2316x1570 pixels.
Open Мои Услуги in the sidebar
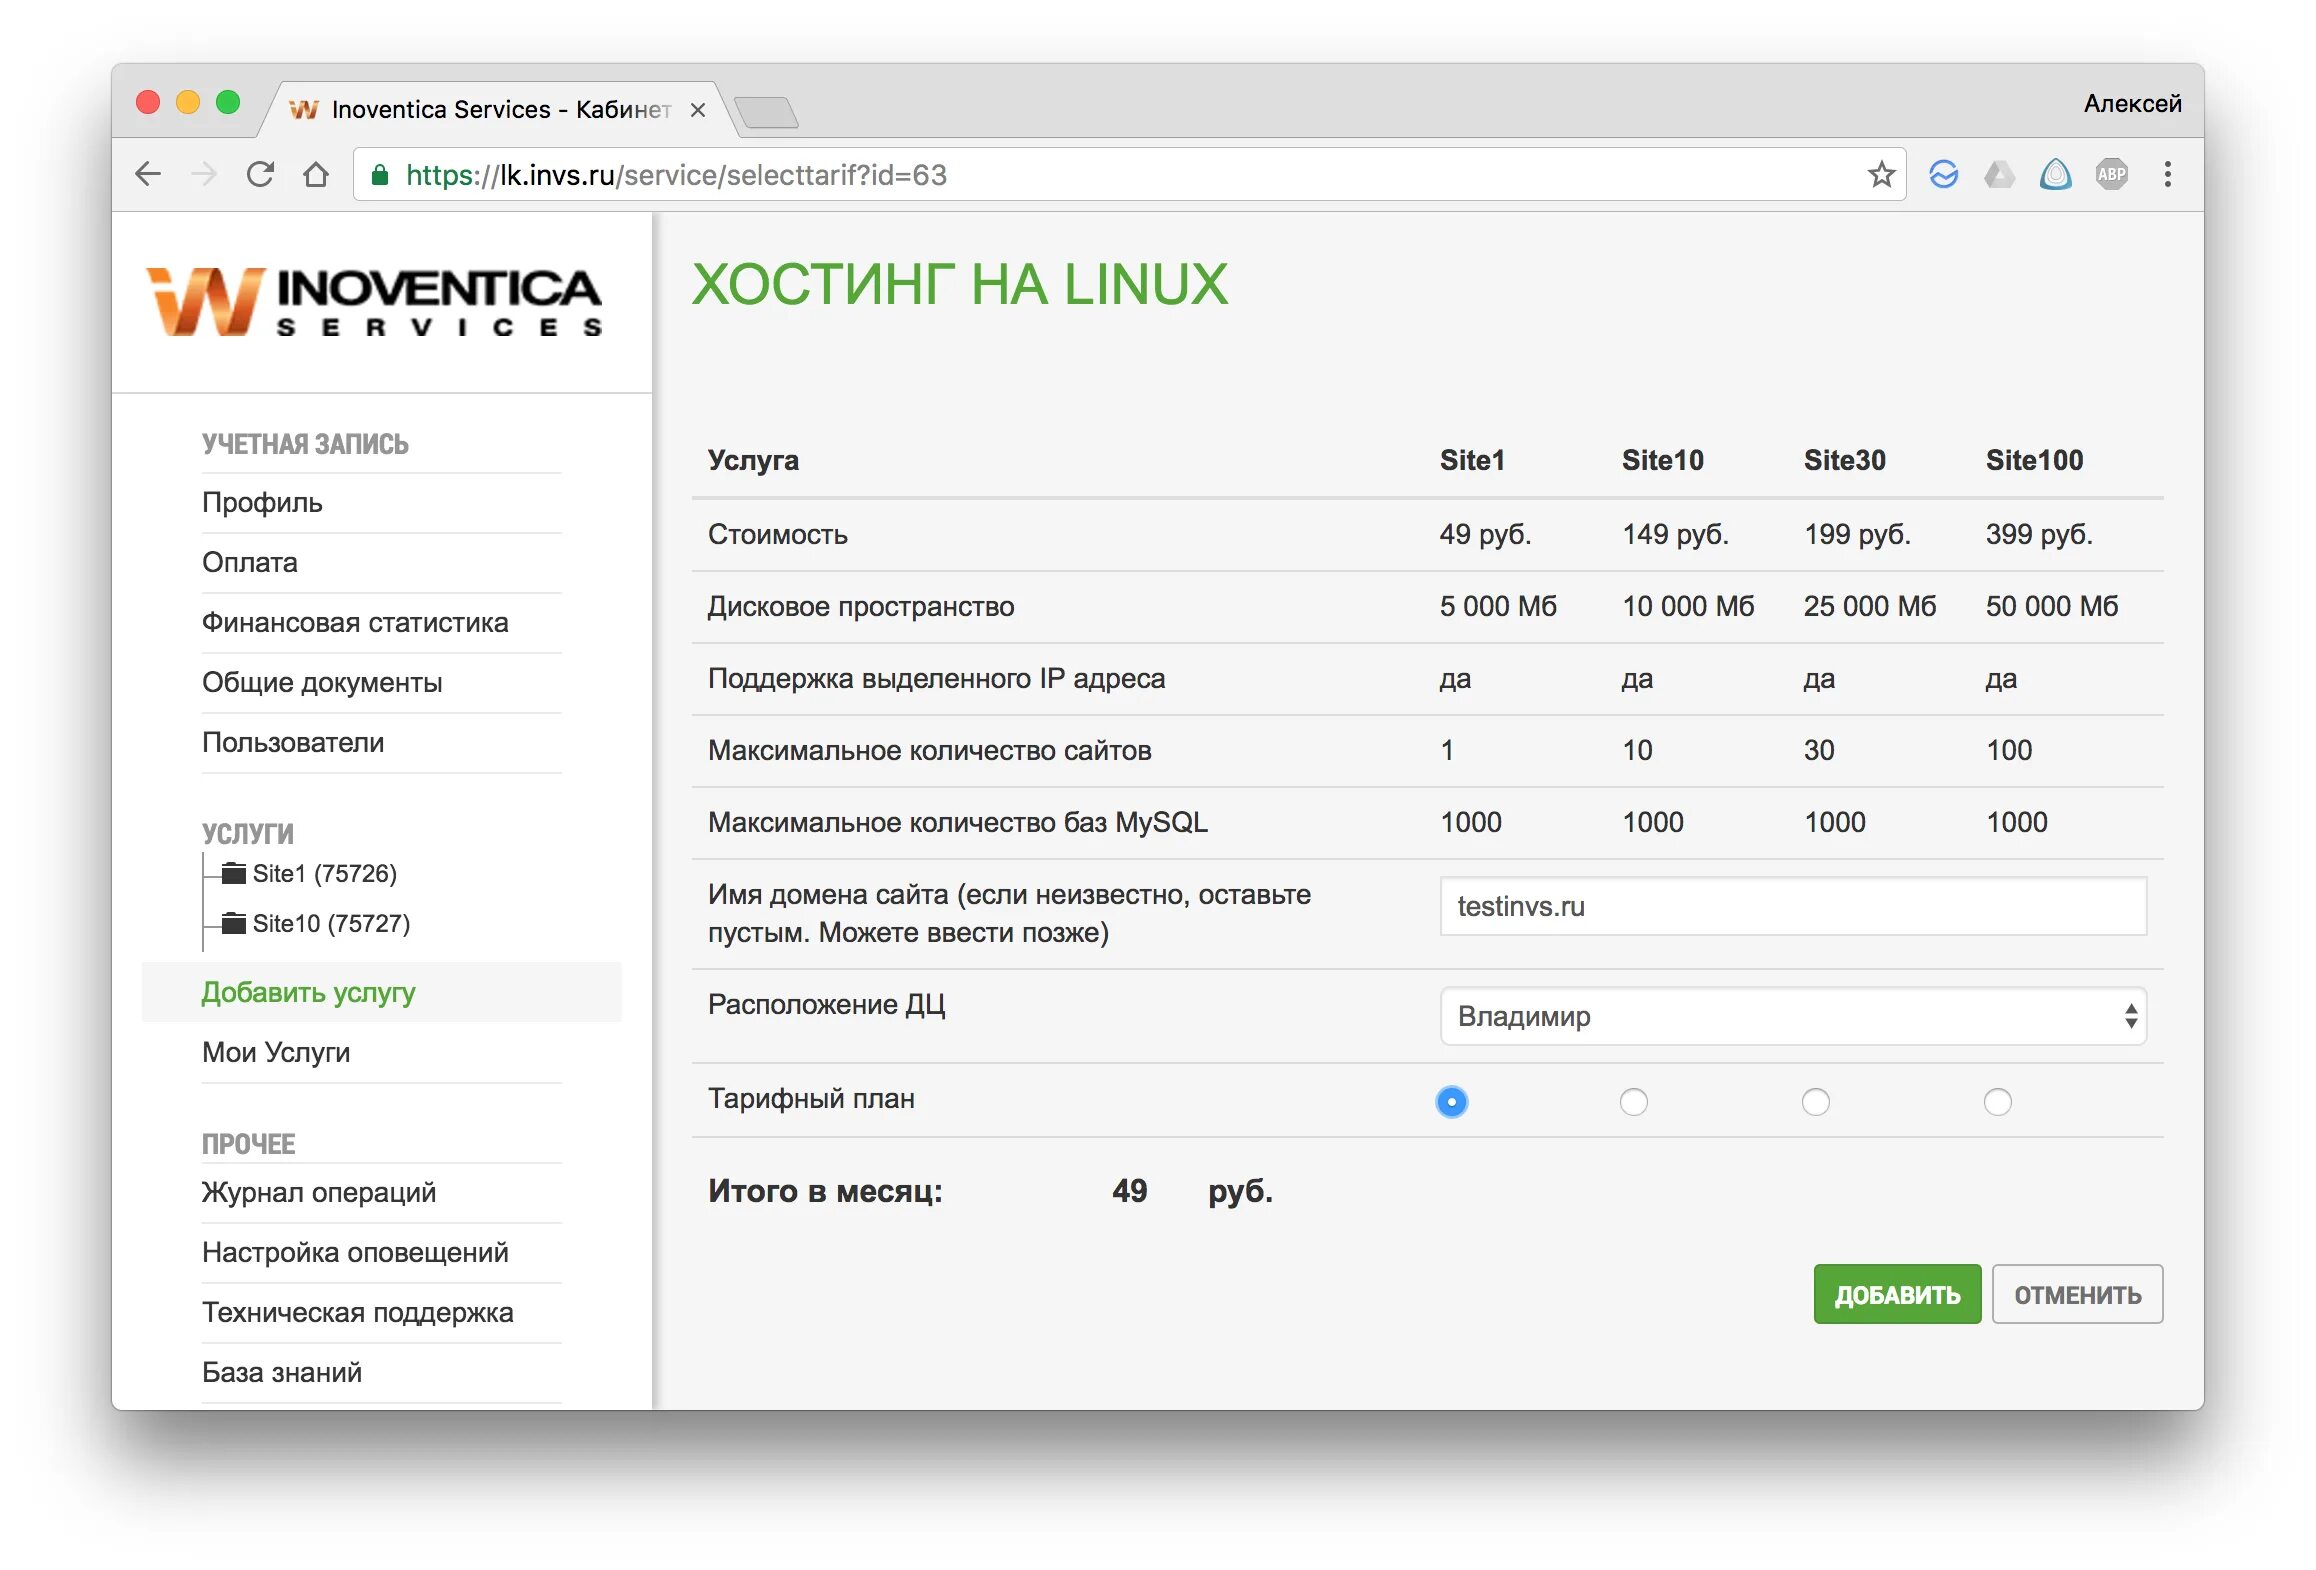tap(276, 1052)
